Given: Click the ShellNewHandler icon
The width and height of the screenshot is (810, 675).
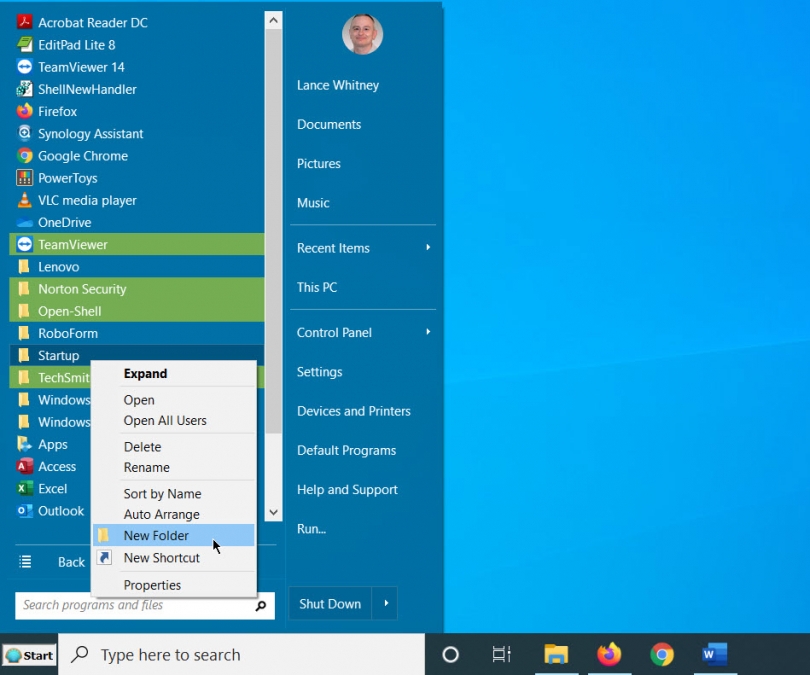Looking at the screenshot, I should click(x=24, y=89).
